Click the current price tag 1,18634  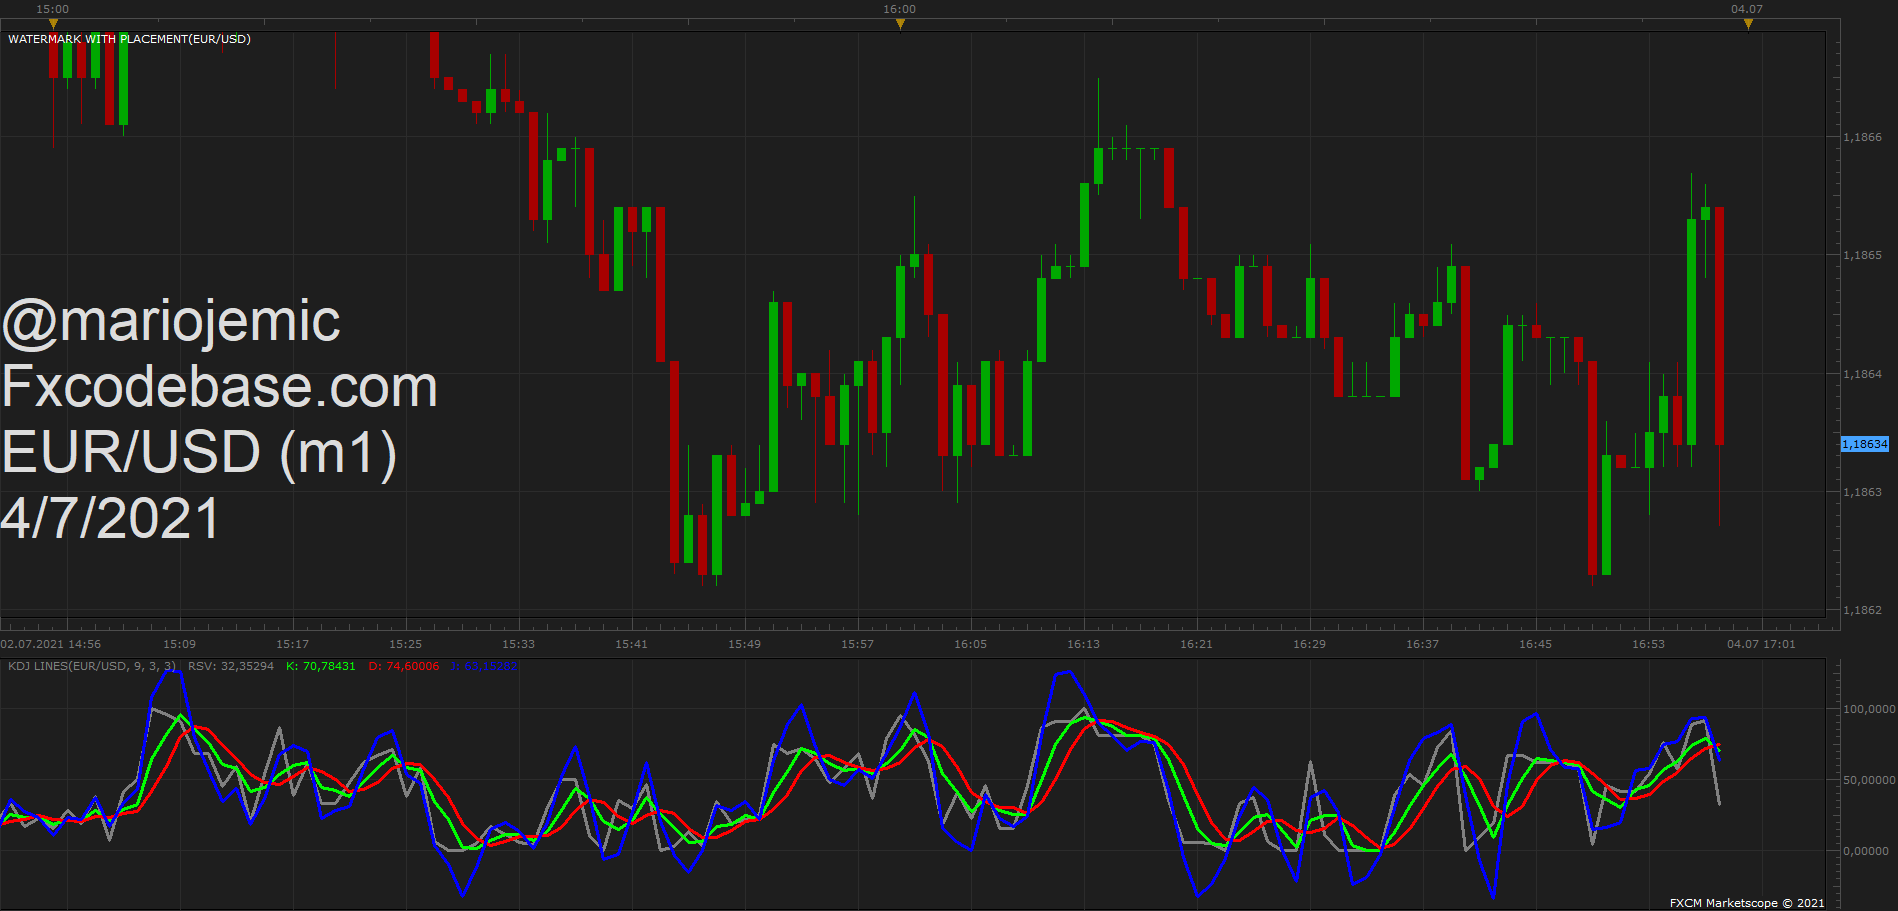coord(1865,444)
